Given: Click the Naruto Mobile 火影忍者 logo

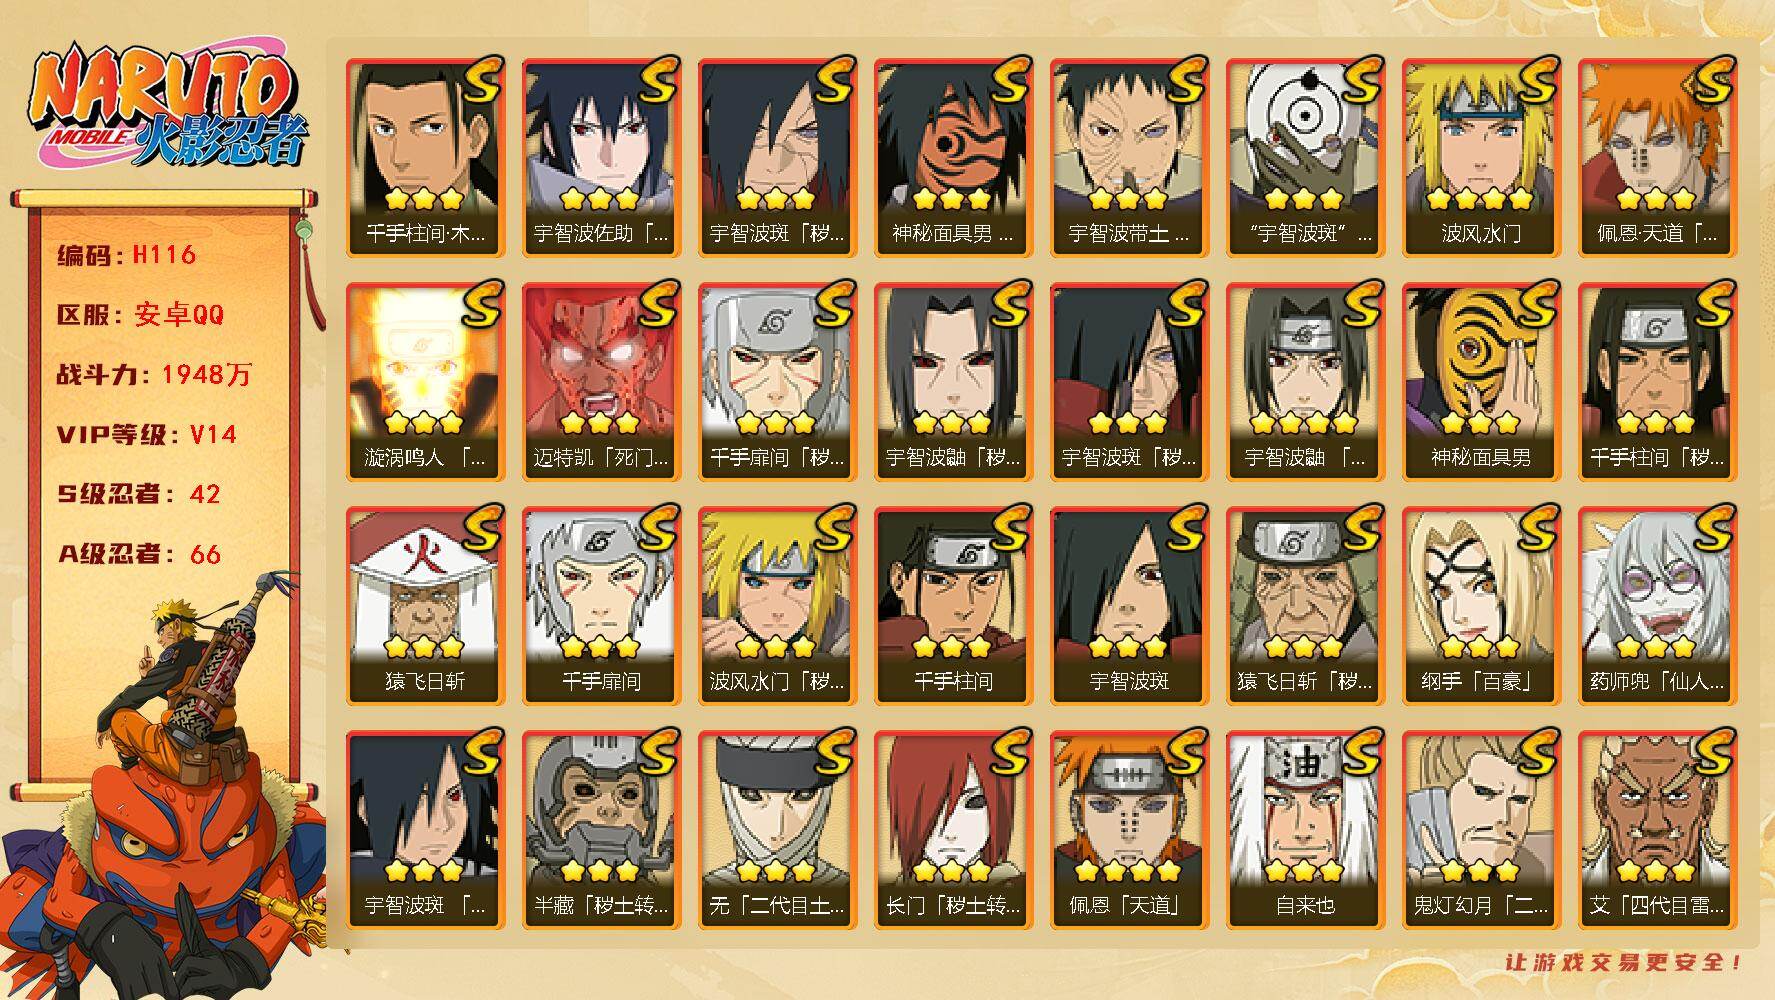Looking at the screenshot, I should pos(167,108).
